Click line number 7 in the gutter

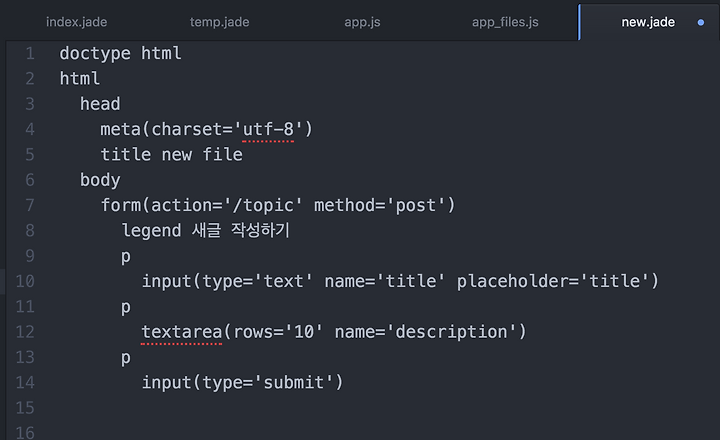(x=30, y=205)
